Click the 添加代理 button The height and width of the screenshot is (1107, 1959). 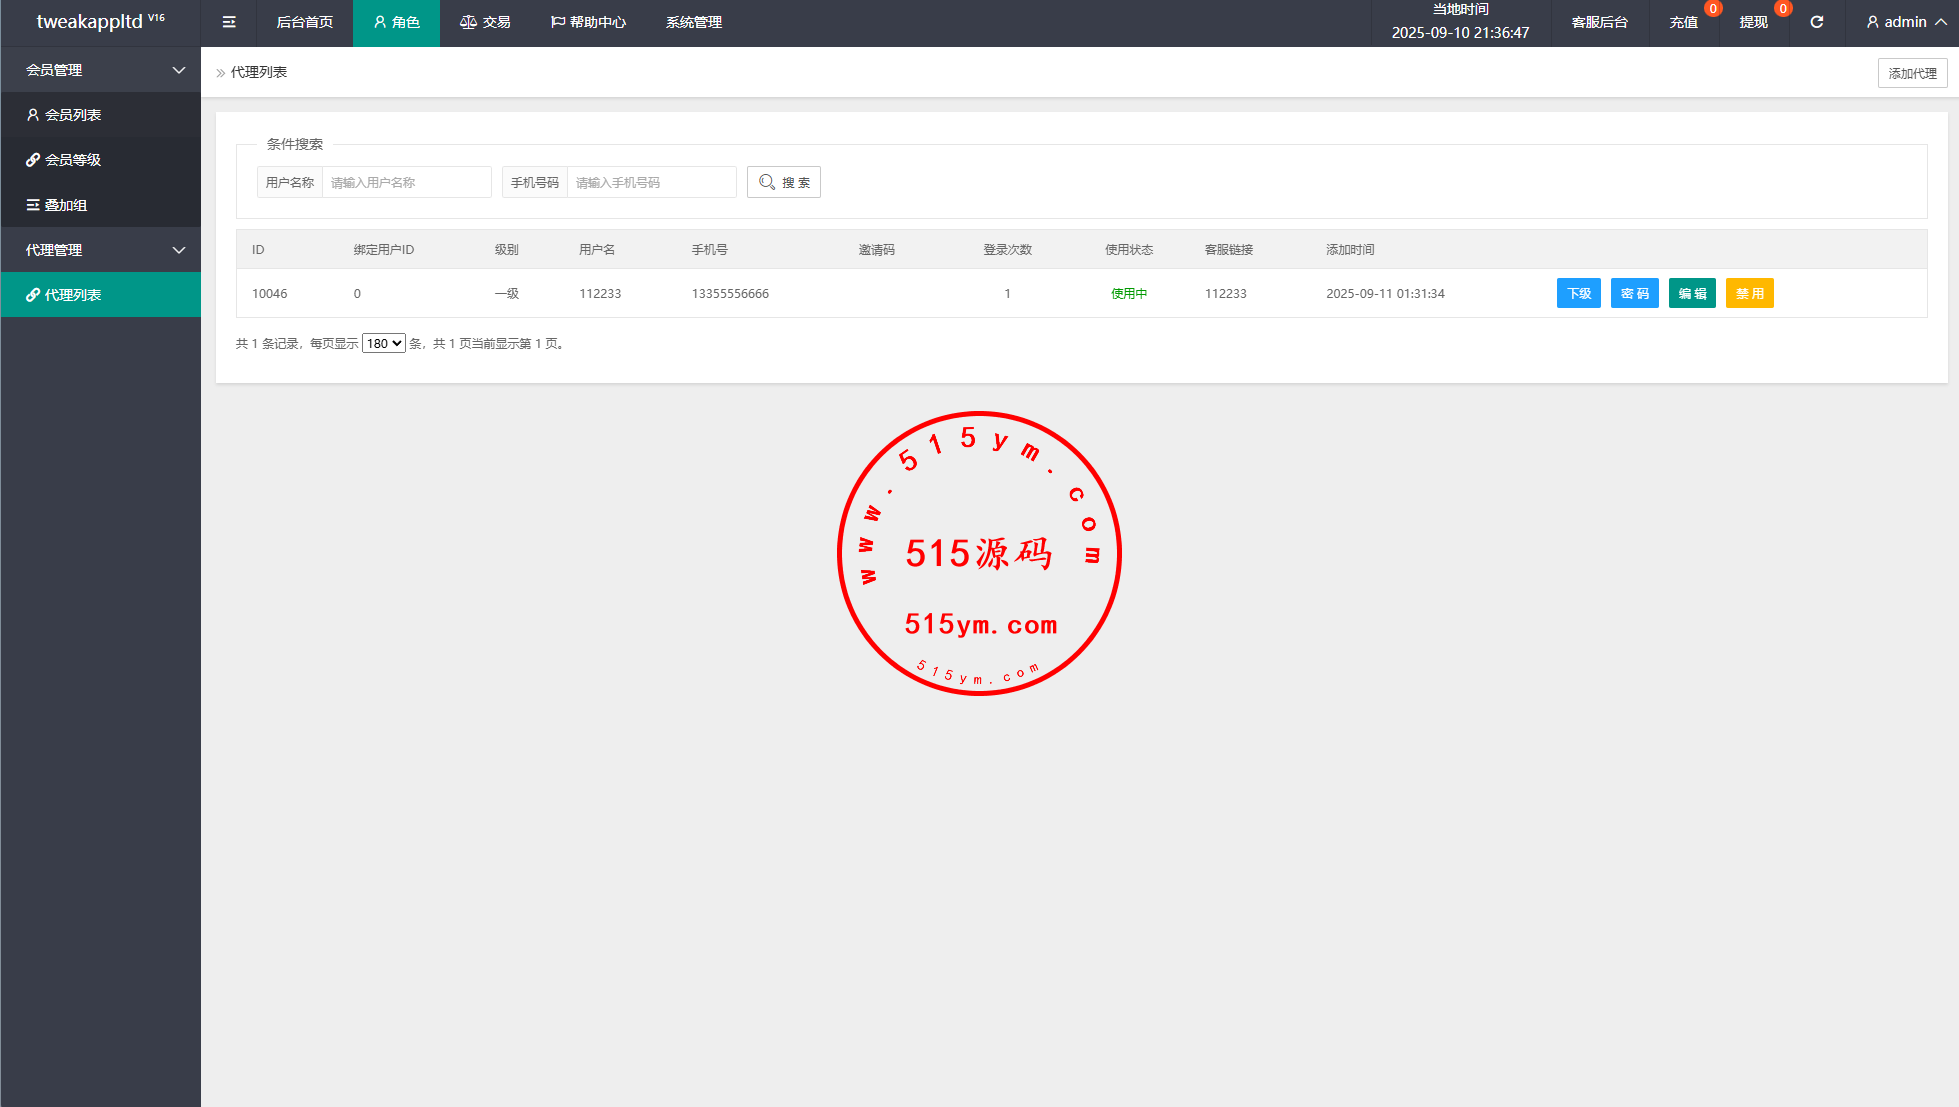coord(1911,73)
